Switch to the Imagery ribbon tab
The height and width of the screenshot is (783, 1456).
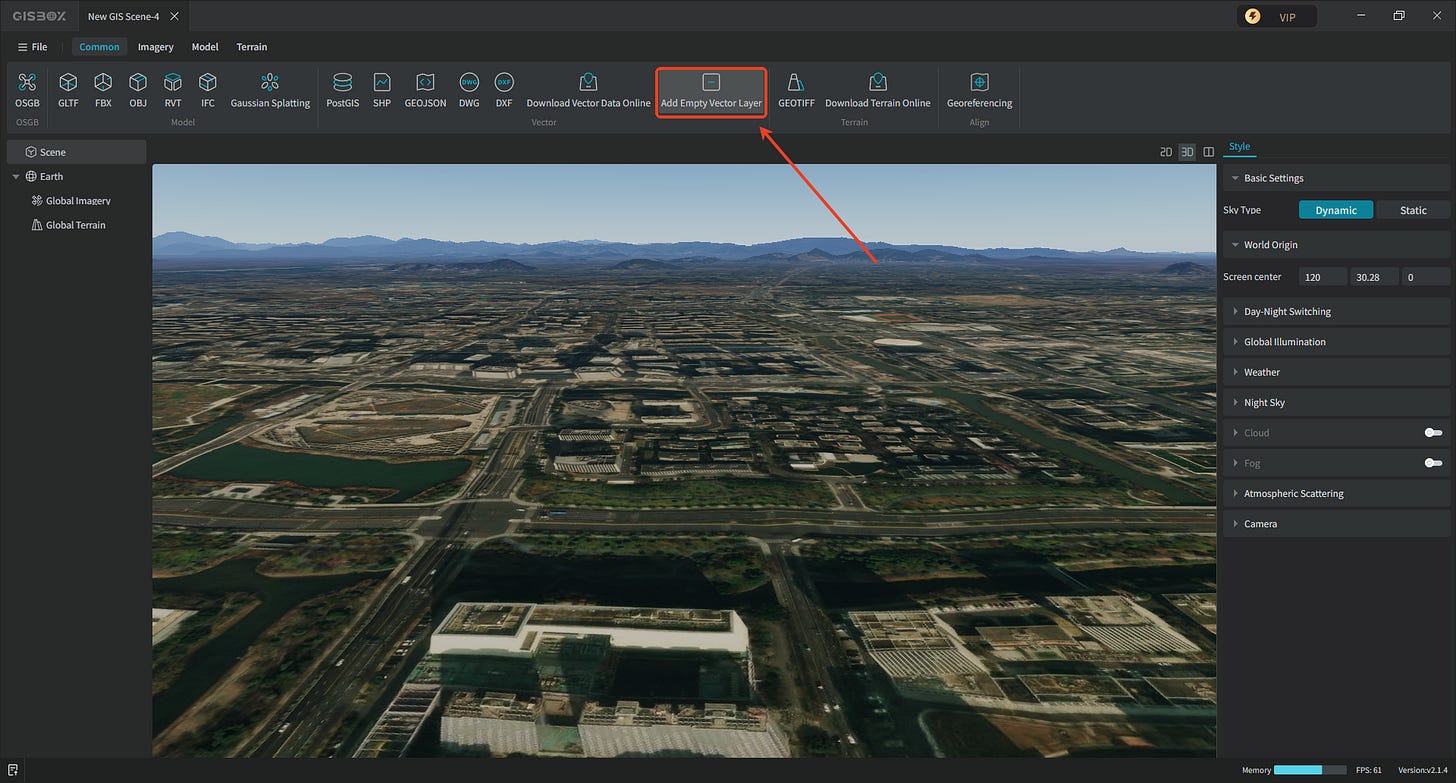tap(155, 47)
